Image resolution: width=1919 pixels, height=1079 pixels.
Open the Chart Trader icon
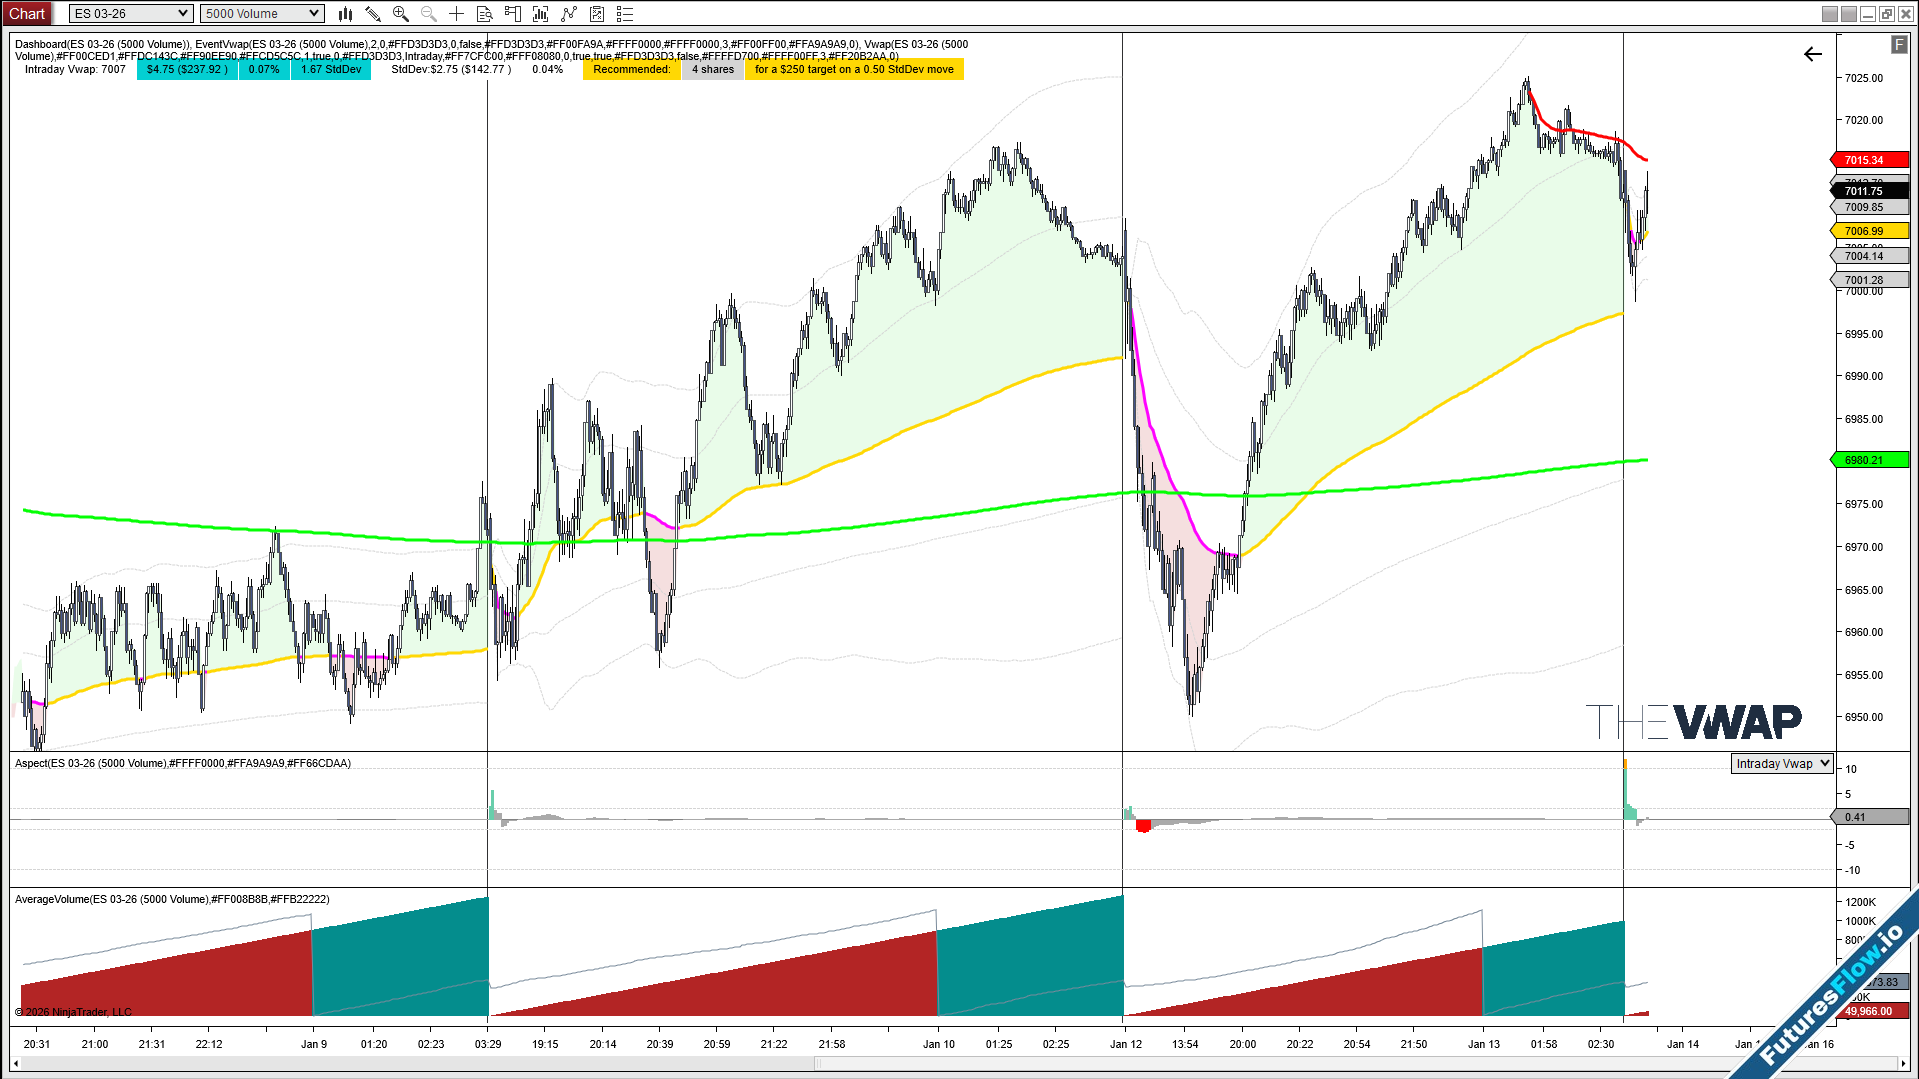click(x=512, y=14)
